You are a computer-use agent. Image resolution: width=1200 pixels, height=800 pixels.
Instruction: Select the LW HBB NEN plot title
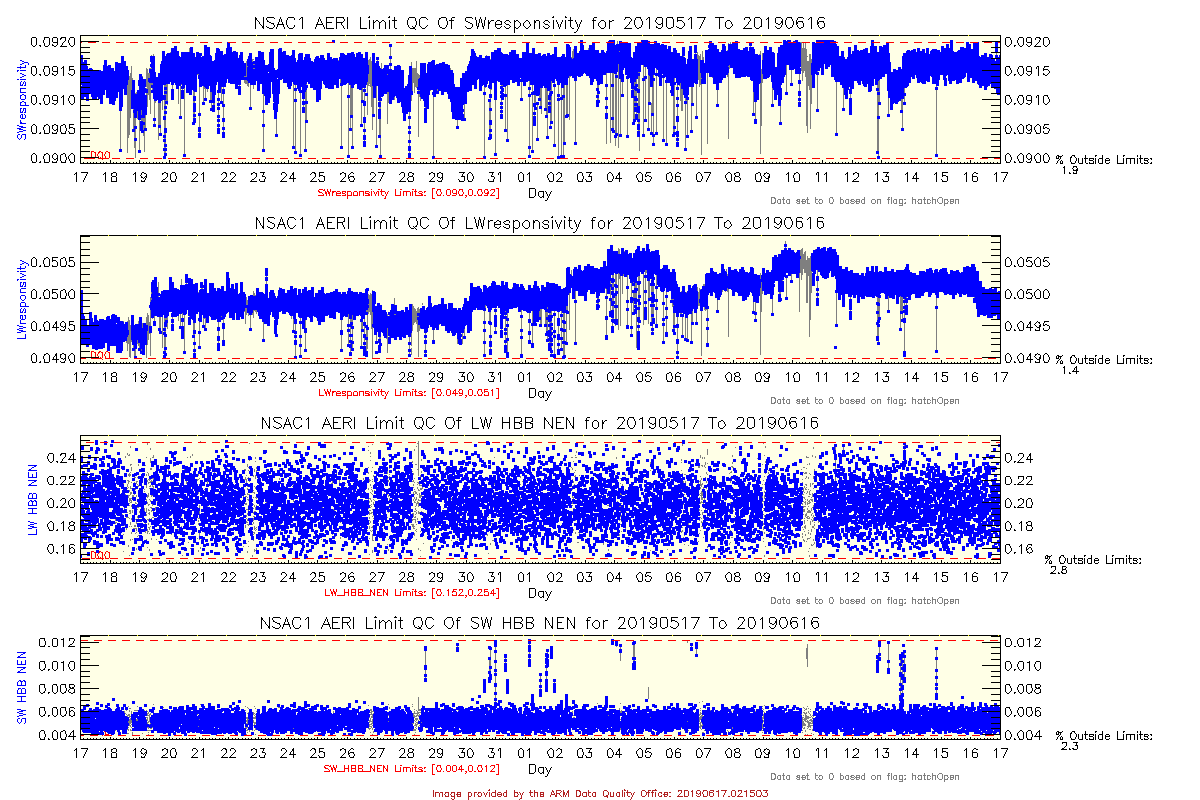pyautogui.click(x=540, y=423)
